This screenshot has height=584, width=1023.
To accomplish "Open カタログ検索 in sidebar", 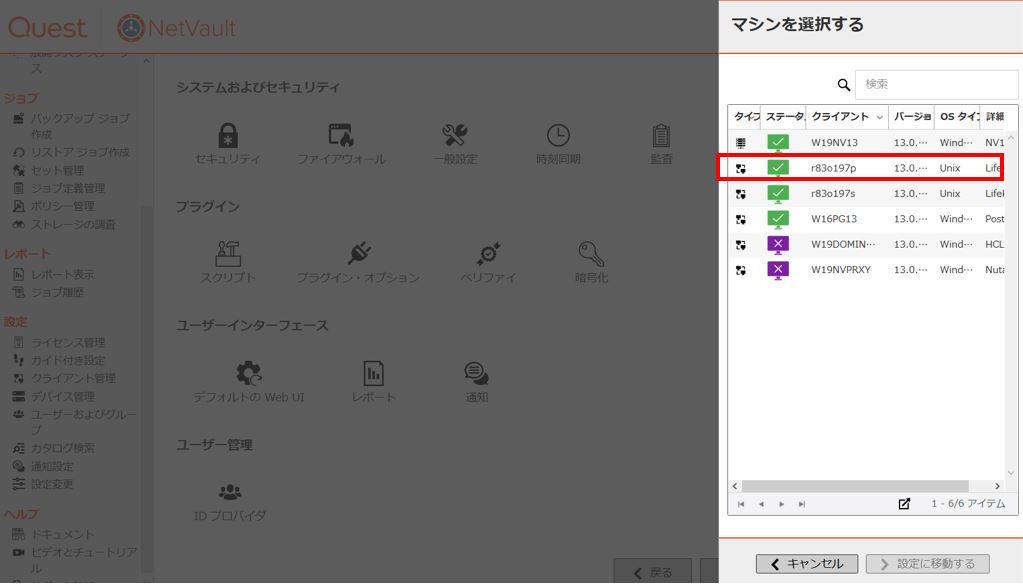I will click(63, 448).
